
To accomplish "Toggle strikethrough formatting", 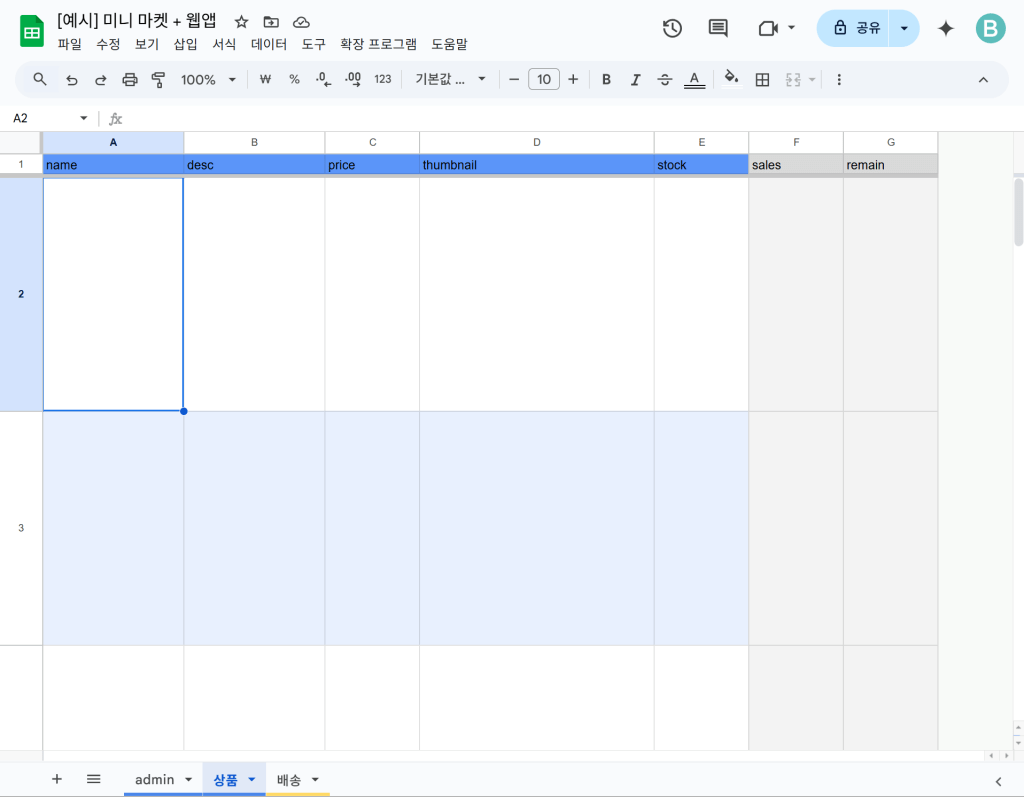I will pos(665,80).
